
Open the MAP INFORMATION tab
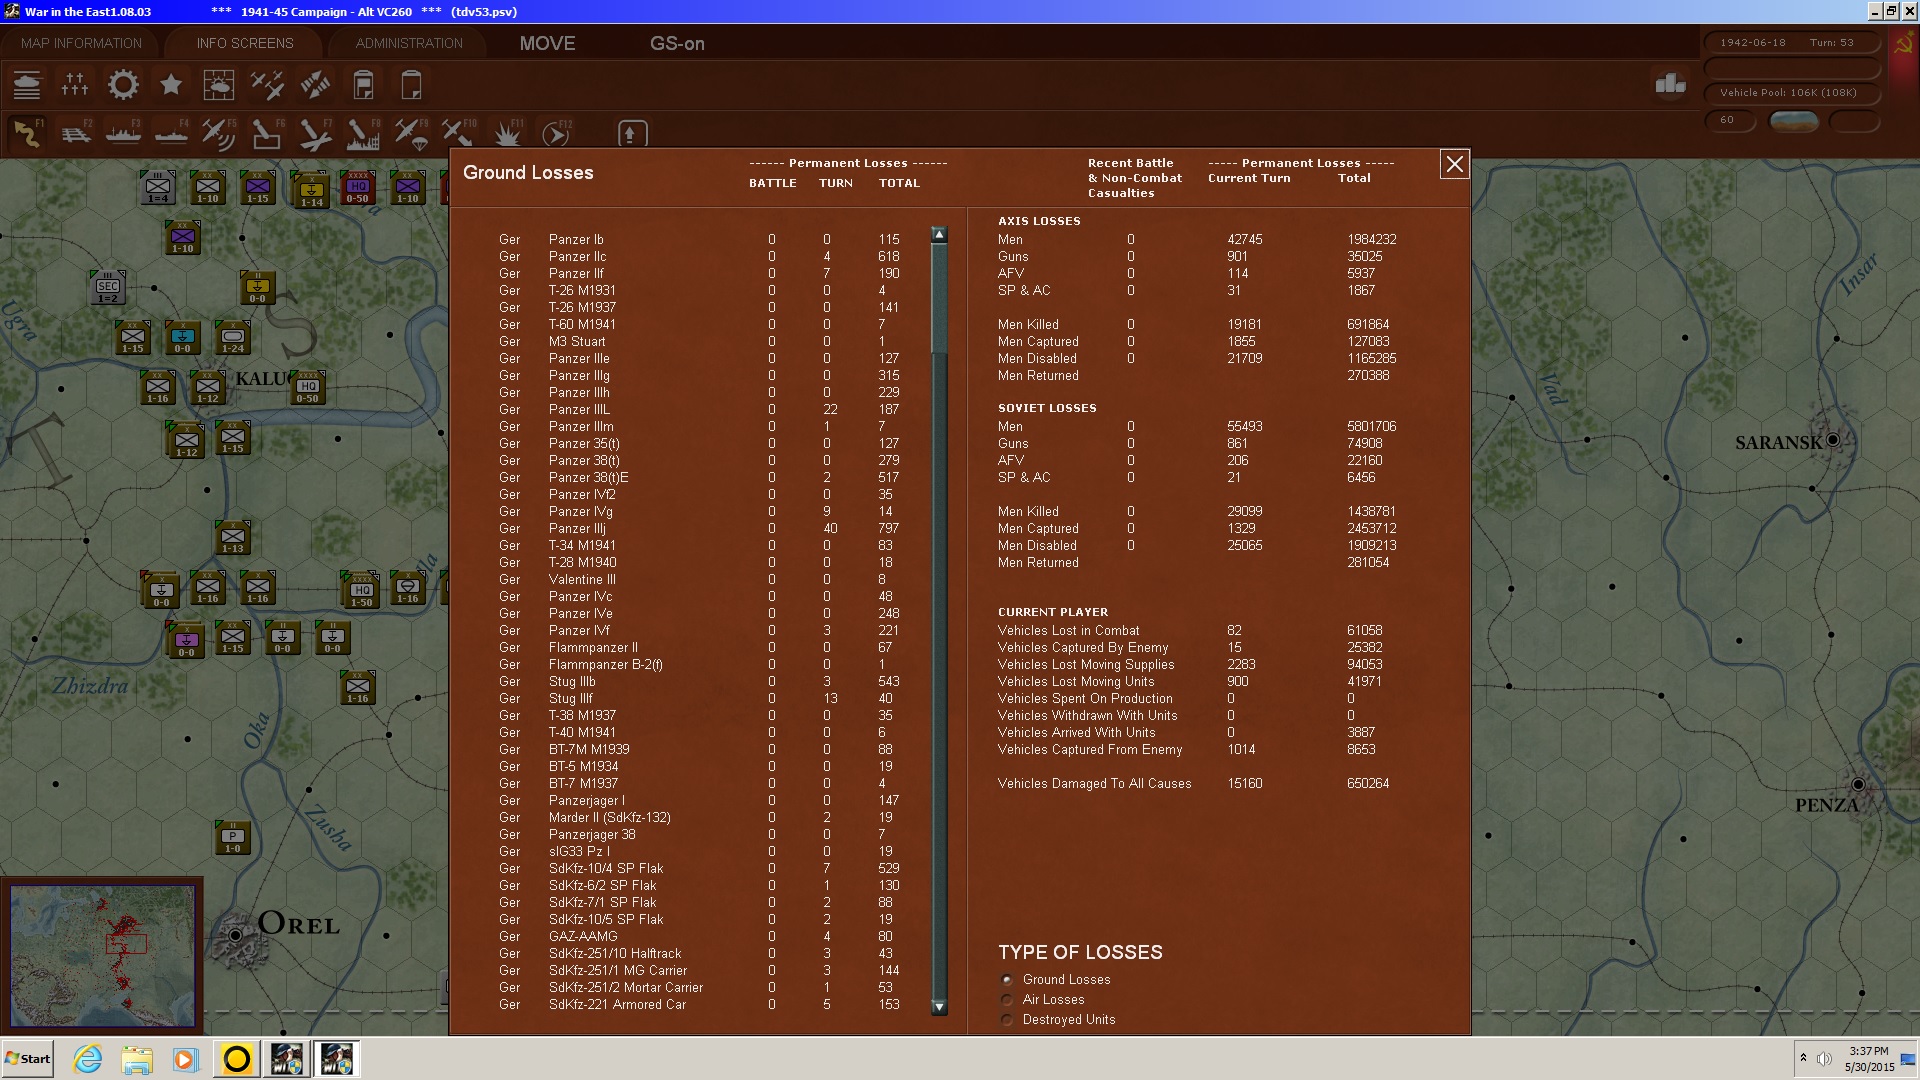(81, 43)
